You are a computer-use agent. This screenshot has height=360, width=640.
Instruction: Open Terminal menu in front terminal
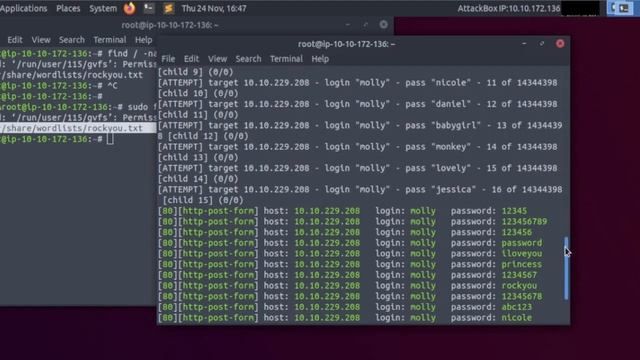[286, 59]
